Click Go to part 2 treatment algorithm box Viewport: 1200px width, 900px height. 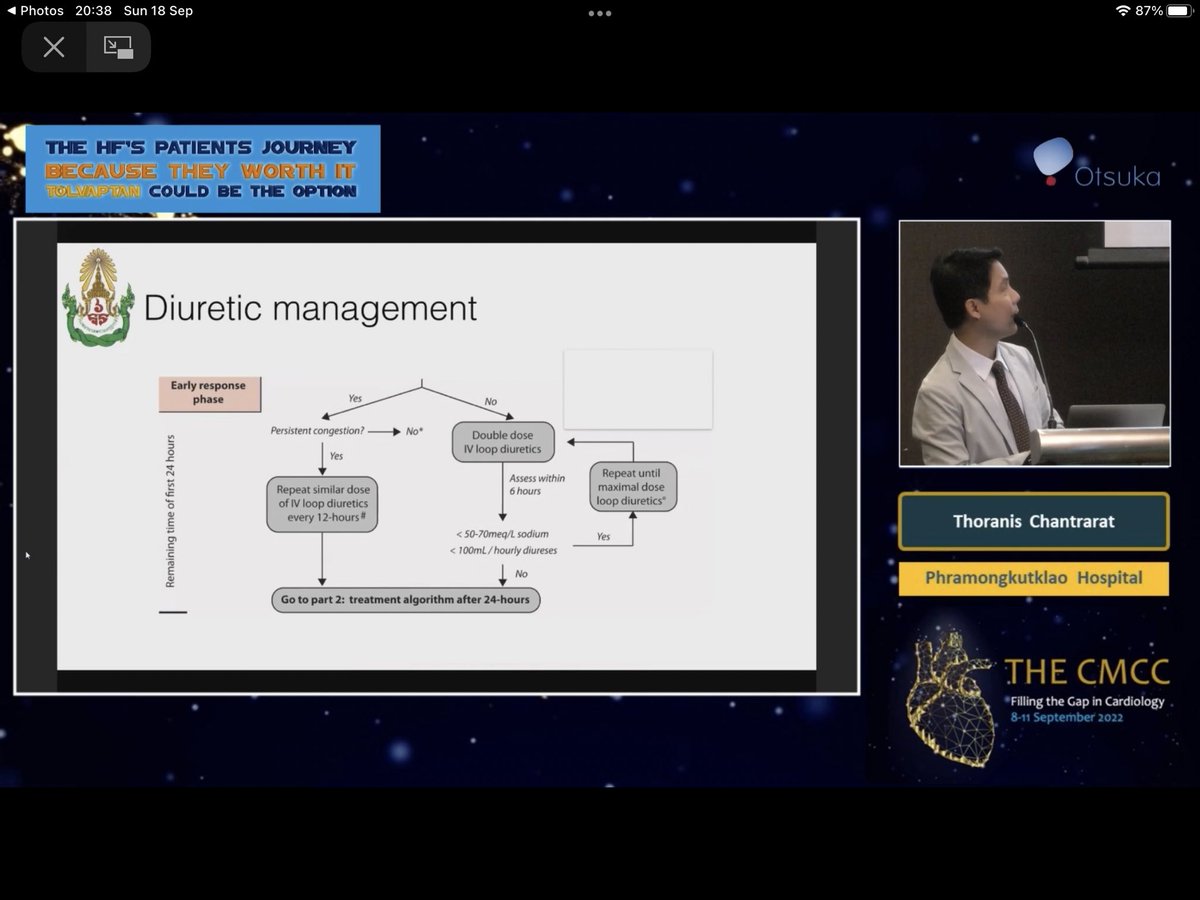coord(406,601)
